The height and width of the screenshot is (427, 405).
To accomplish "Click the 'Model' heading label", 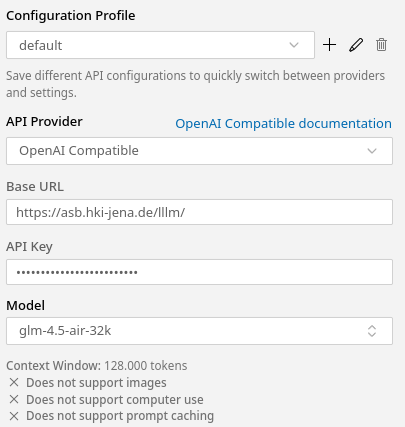I will (25, 305).
